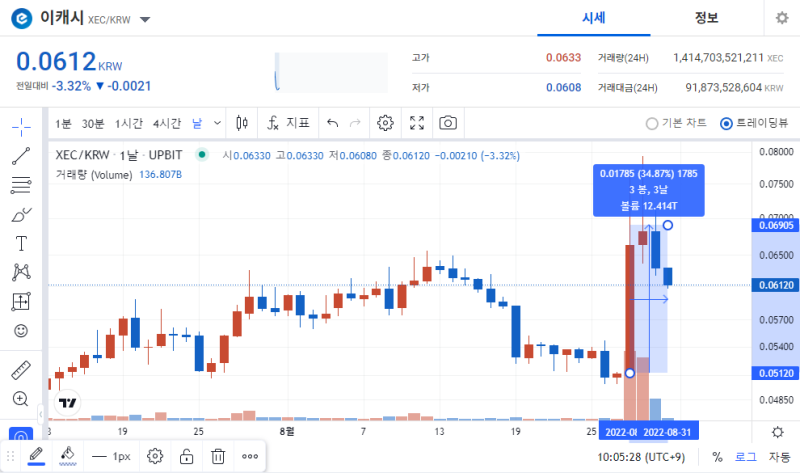Screen dimensions: 800x473
Task: Set the interval to 1시간
Action: click(129, 123)
